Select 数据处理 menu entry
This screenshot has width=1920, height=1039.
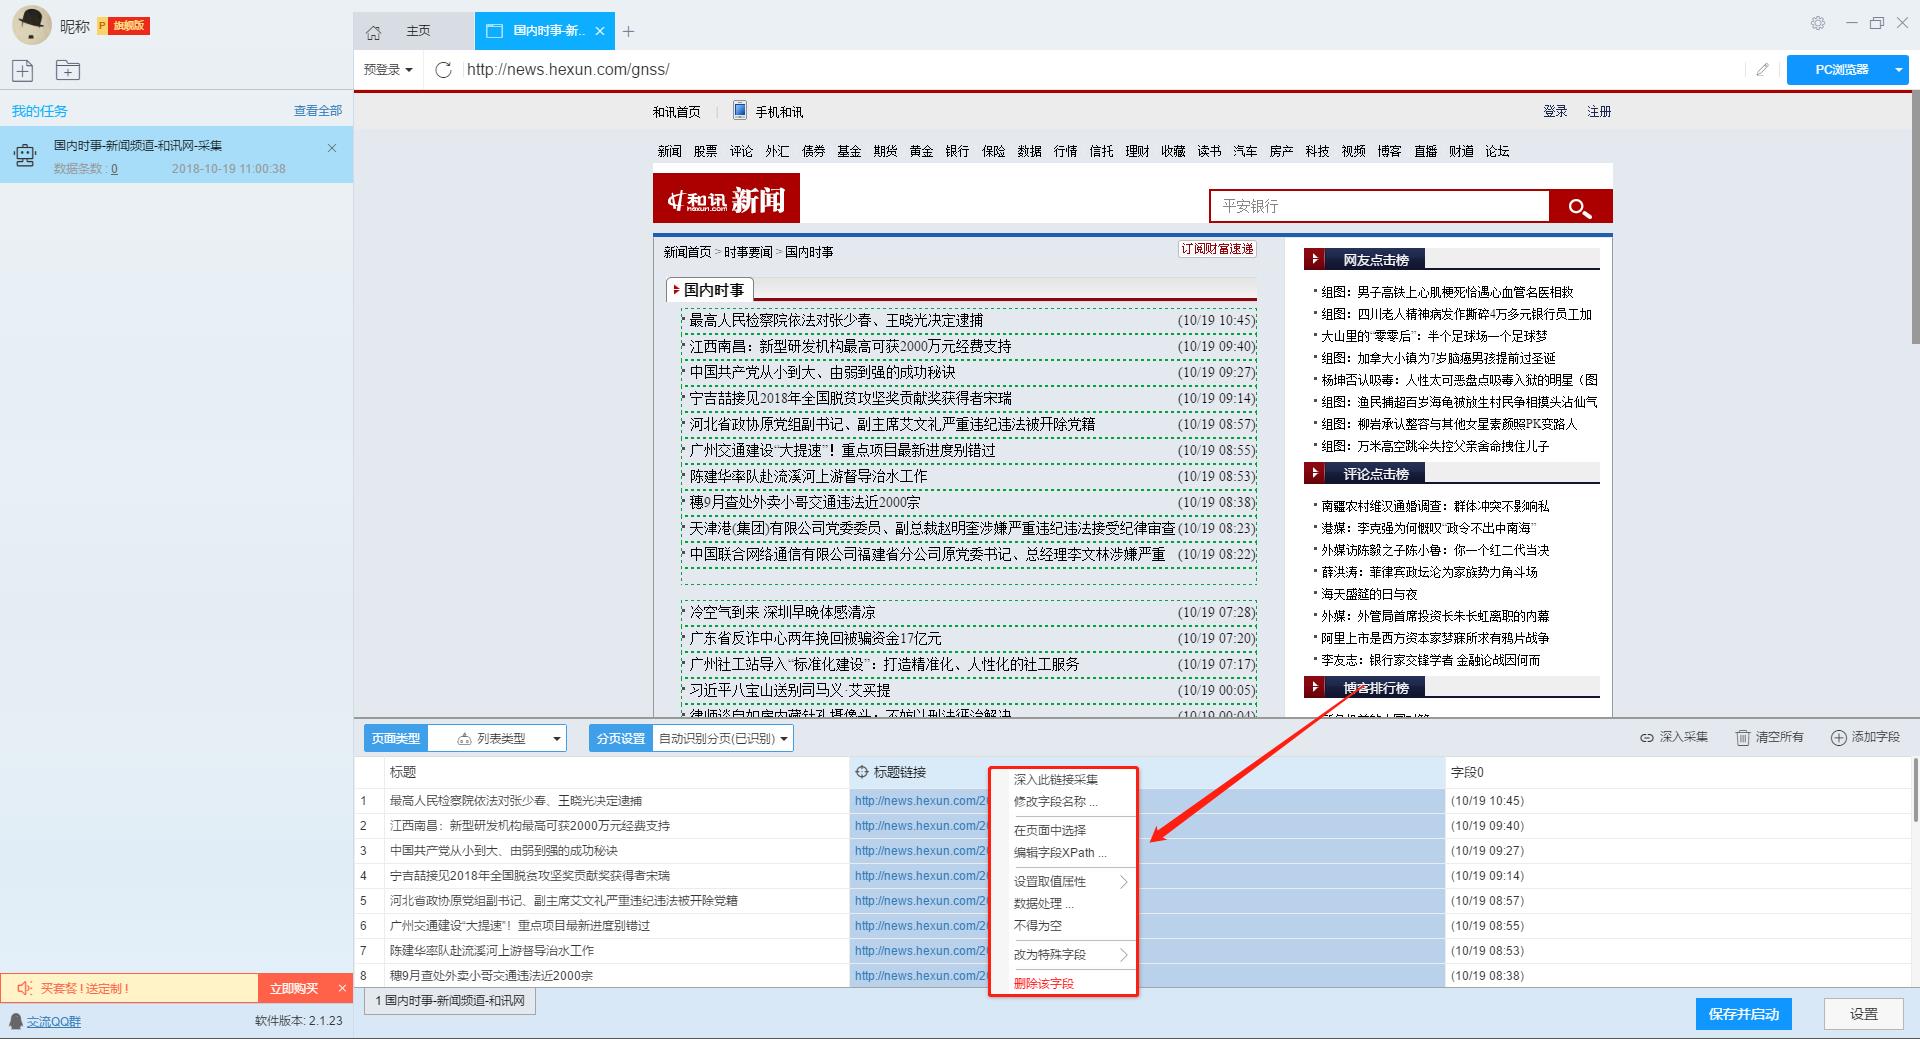(1043, 903)
